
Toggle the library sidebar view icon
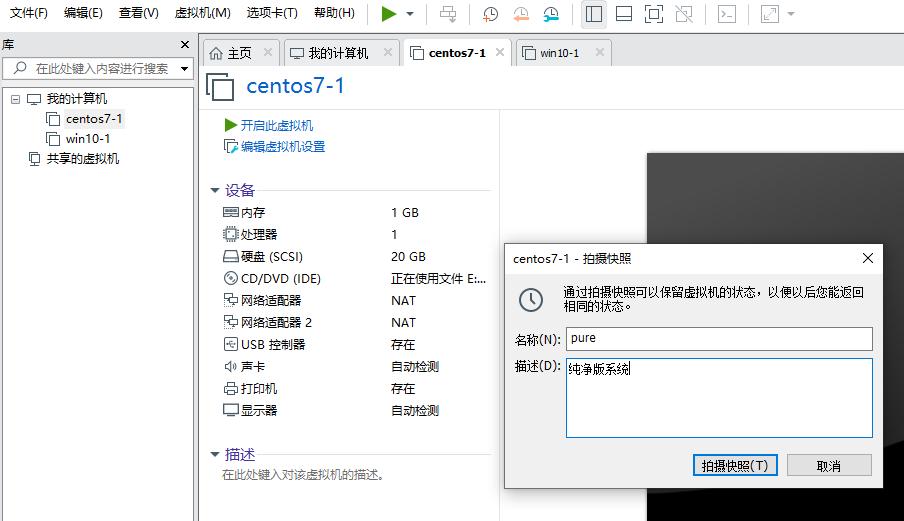(594, 14)
